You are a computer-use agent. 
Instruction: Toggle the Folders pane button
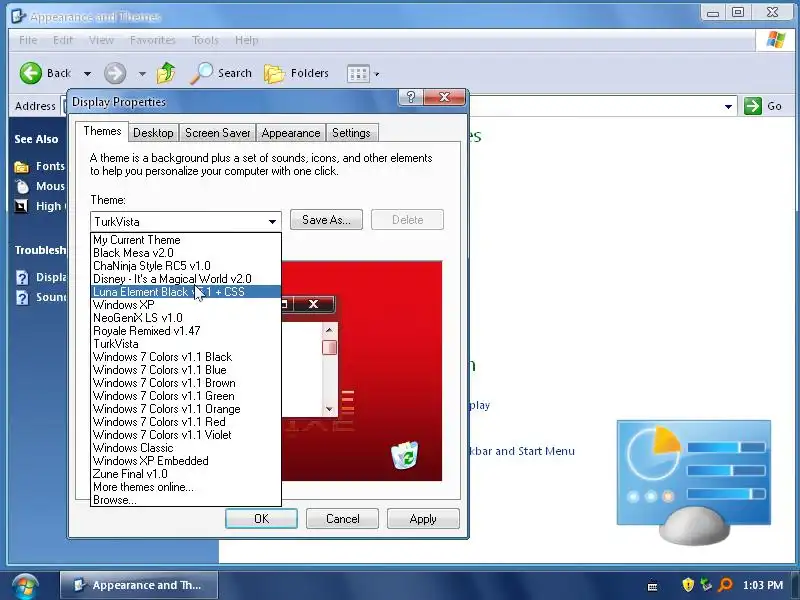click(296, 73)
